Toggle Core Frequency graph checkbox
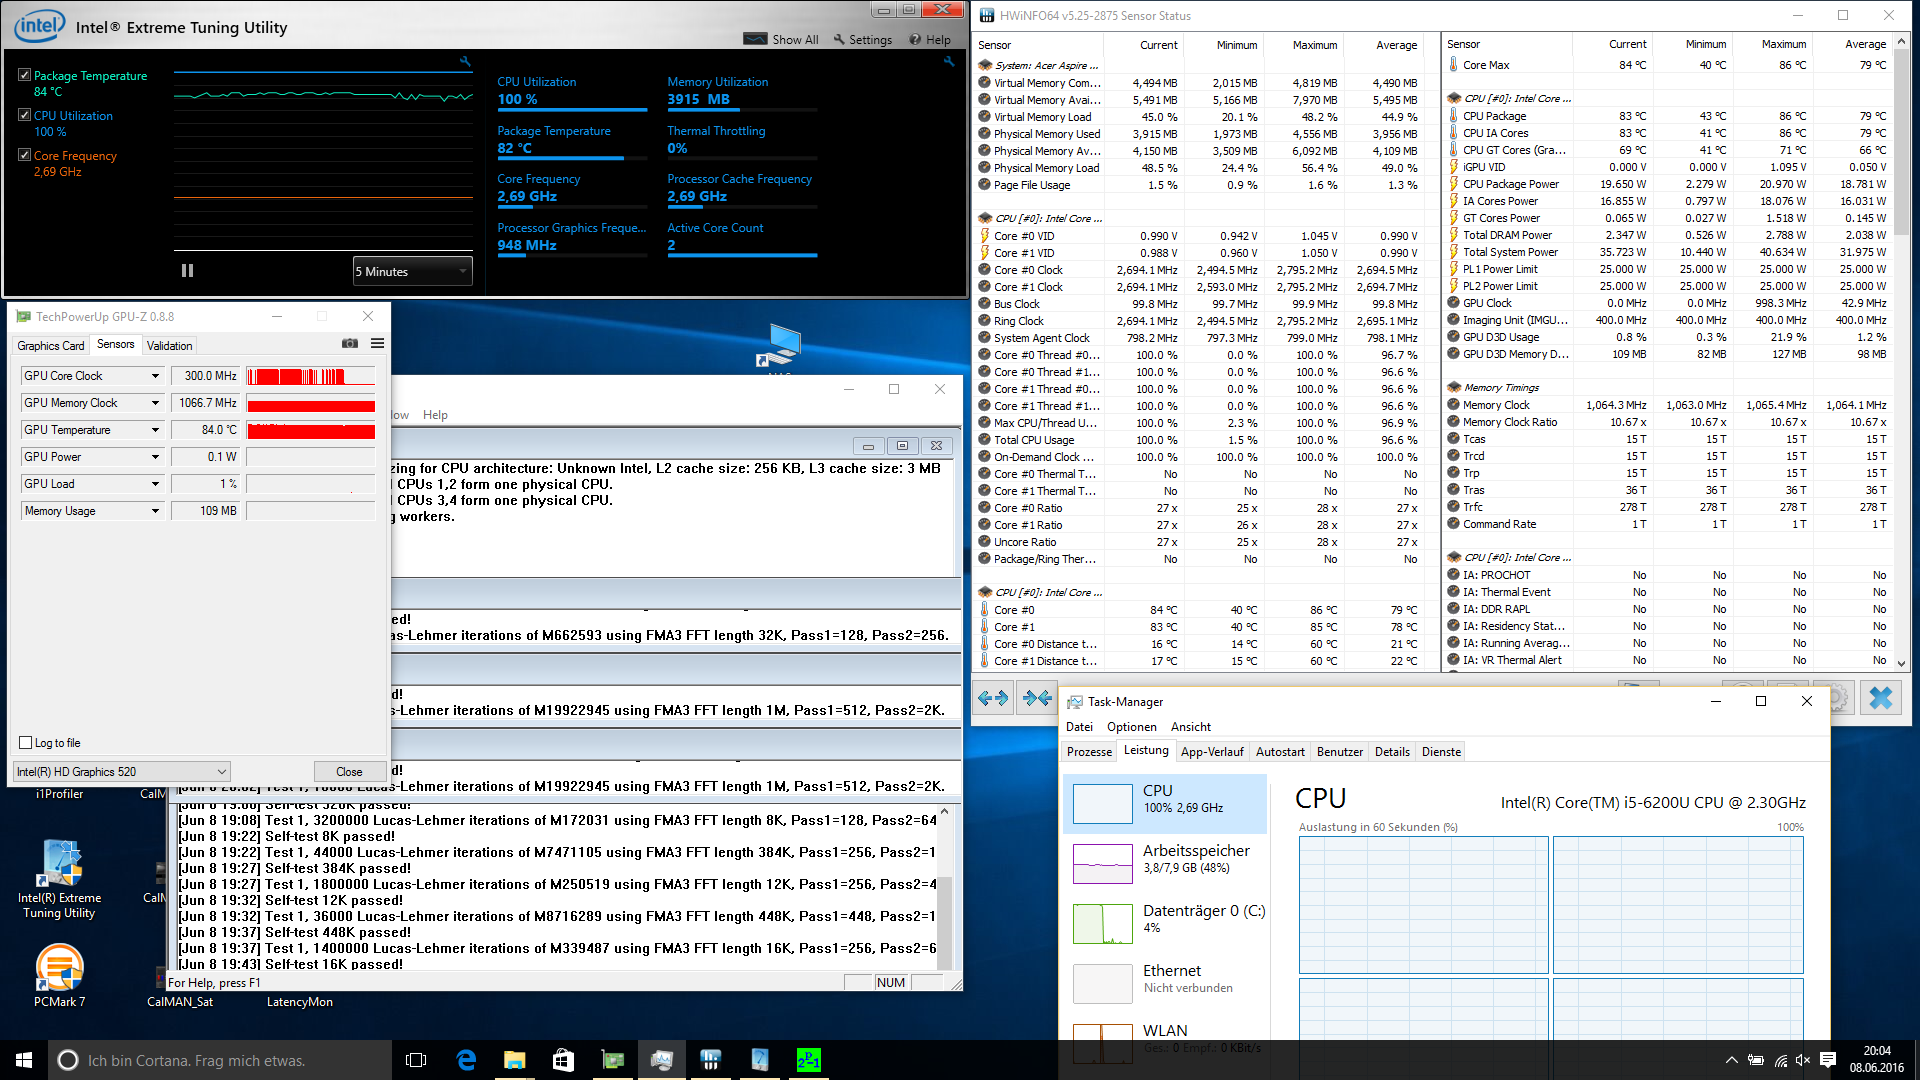The height and width of the screenshot is (1080, 1920). [24, 155]
